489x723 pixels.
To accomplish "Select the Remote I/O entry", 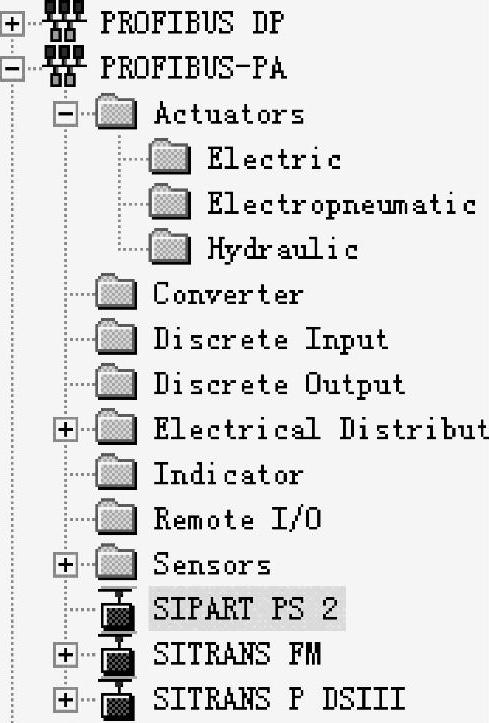I will (237, 519).
